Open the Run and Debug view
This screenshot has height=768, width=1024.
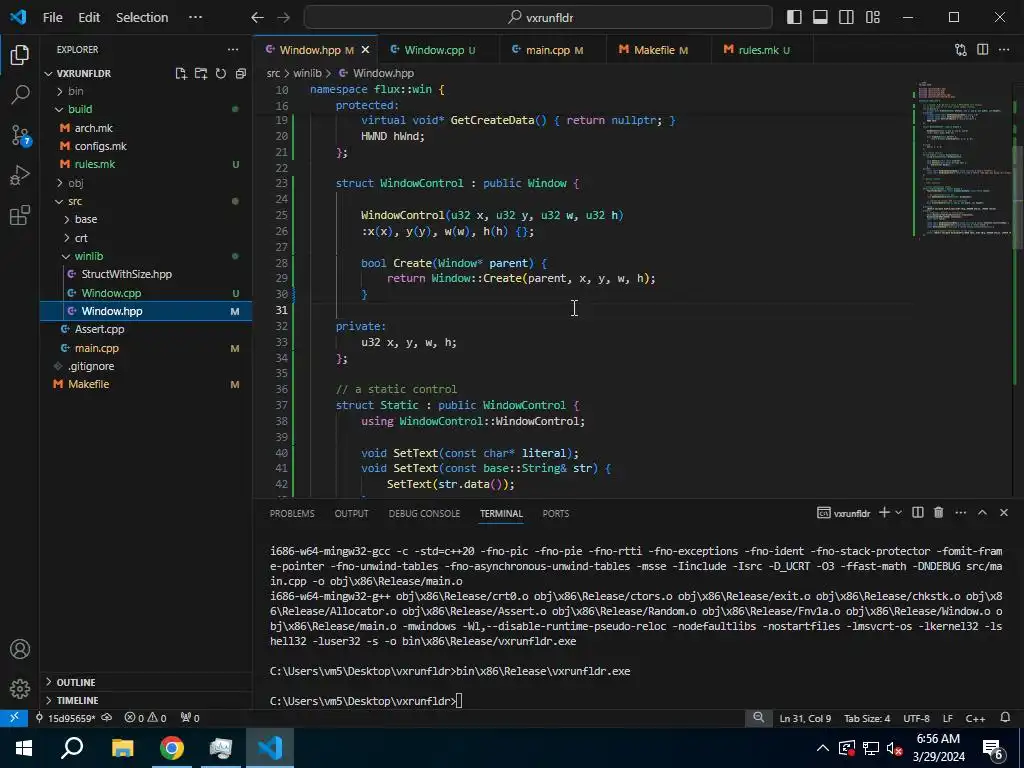click(20, 175)
